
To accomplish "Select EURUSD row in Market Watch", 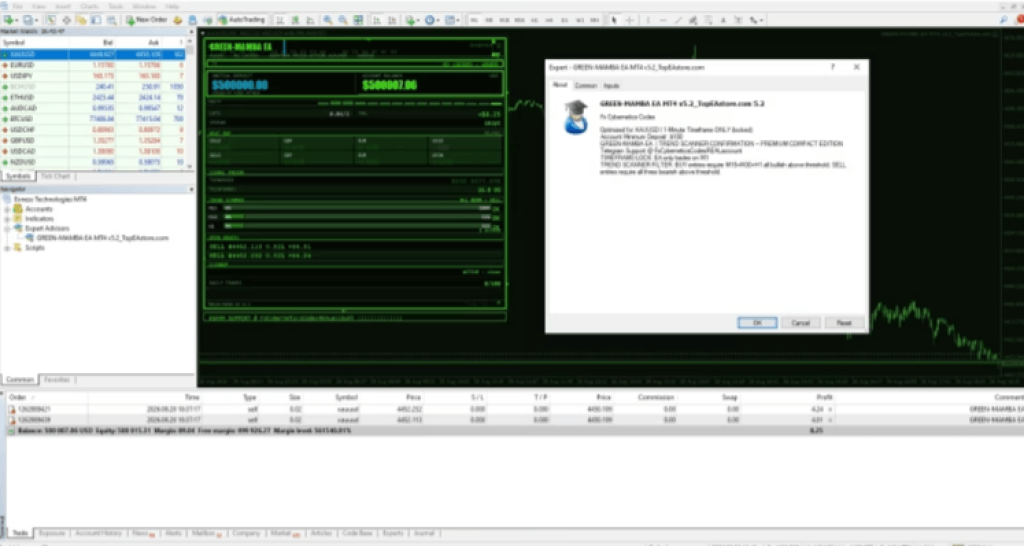I will tap(93, 65).
